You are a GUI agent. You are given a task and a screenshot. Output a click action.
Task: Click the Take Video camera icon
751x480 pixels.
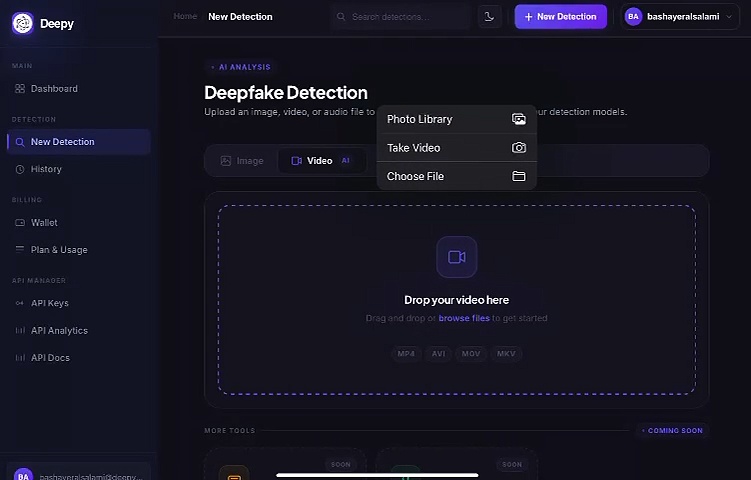click(x=519, y=148)
